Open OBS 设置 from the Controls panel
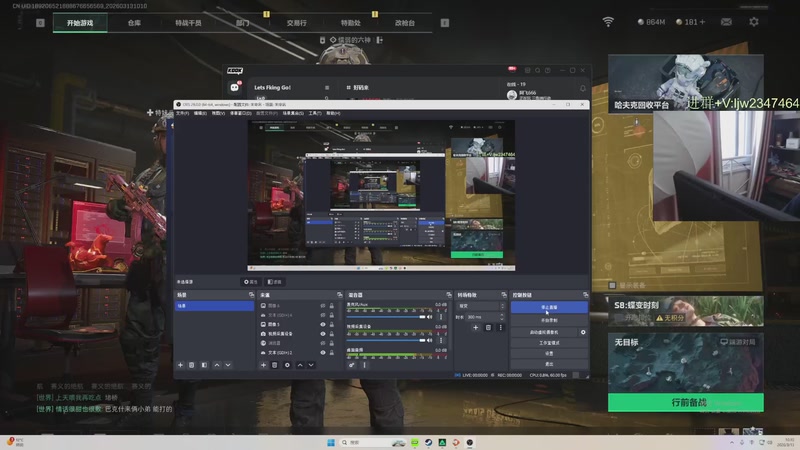Screen dimensions: 800x450 tap(549, 354)
